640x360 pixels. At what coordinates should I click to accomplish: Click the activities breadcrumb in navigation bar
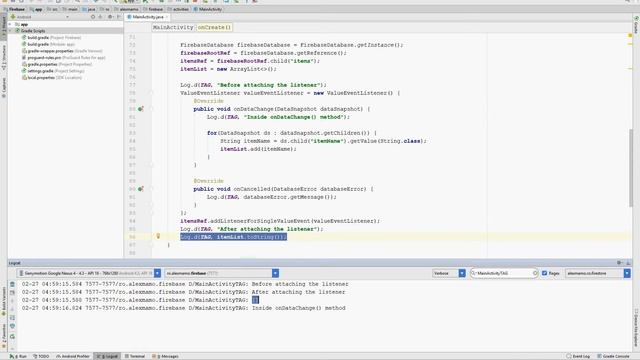178,9
